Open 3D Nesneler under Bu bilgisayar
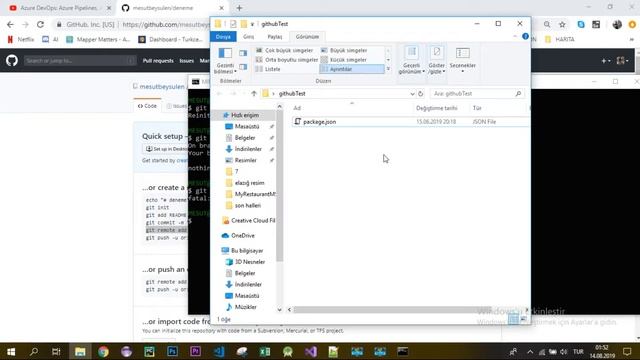 250,262
